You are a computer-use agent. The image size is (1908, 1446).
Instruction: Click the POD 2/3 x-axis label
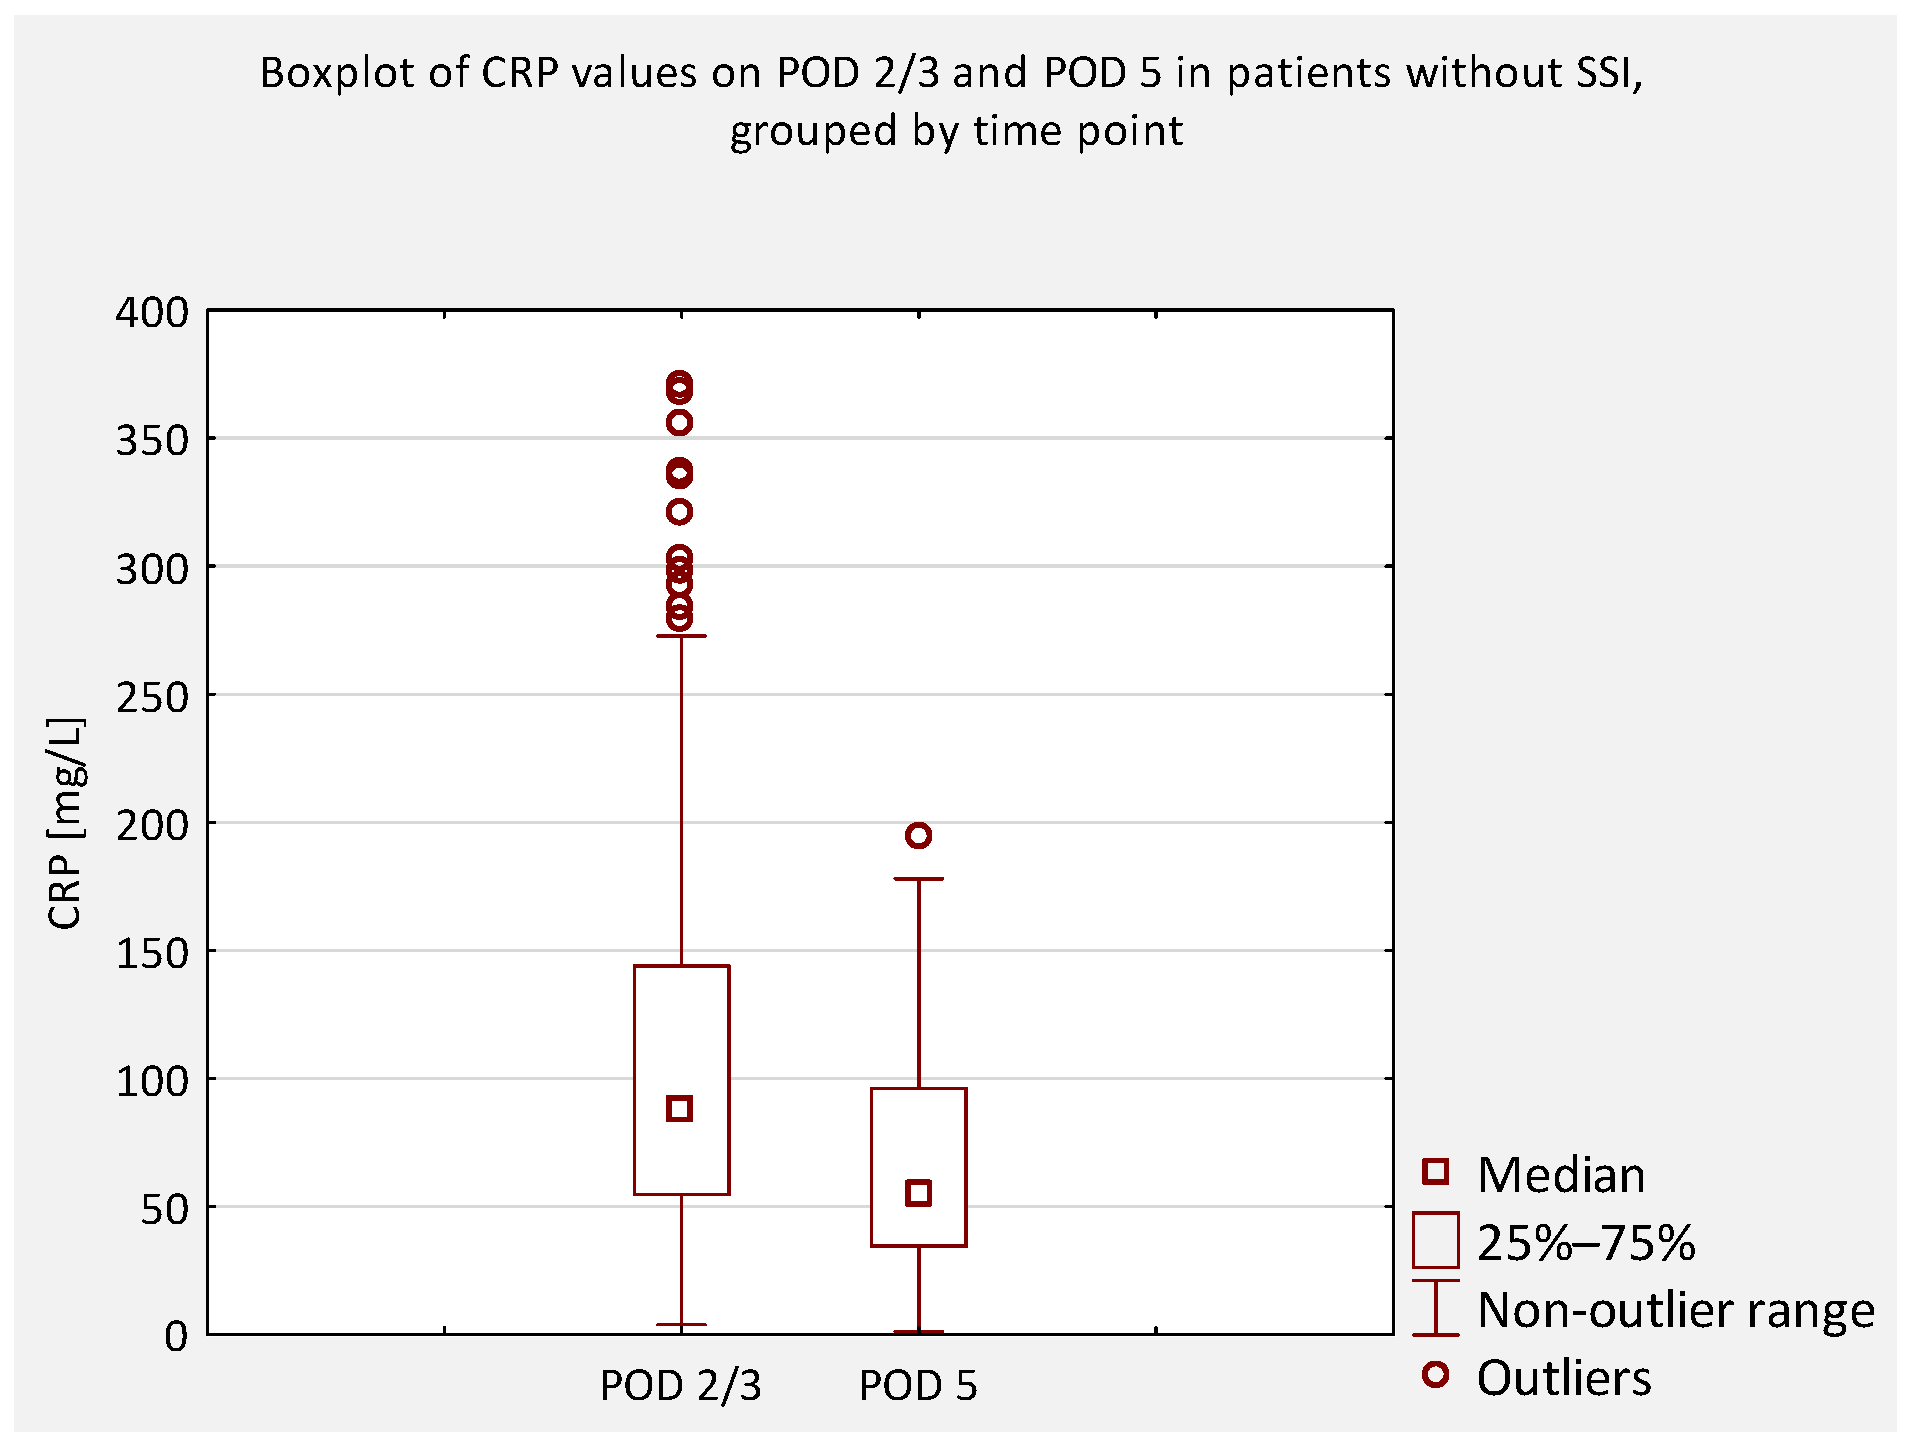(x=680, y=1385)
